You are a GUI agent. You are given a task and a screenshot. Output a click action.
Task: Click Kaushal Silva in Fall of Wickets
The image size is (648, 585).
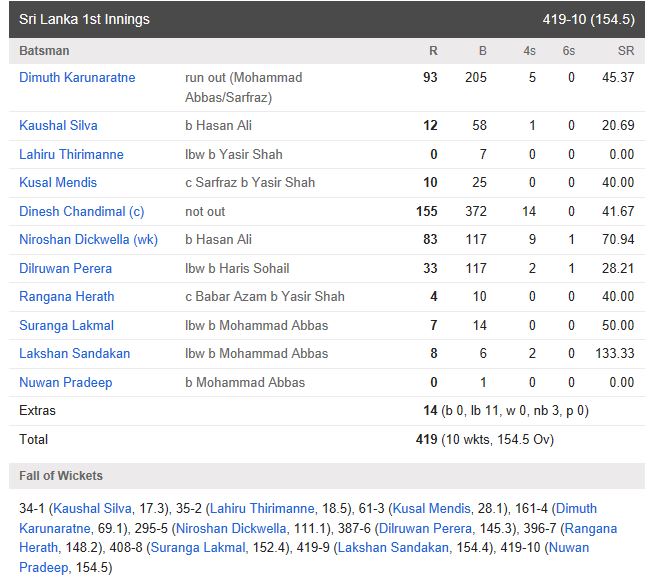[x=92, y=508]
